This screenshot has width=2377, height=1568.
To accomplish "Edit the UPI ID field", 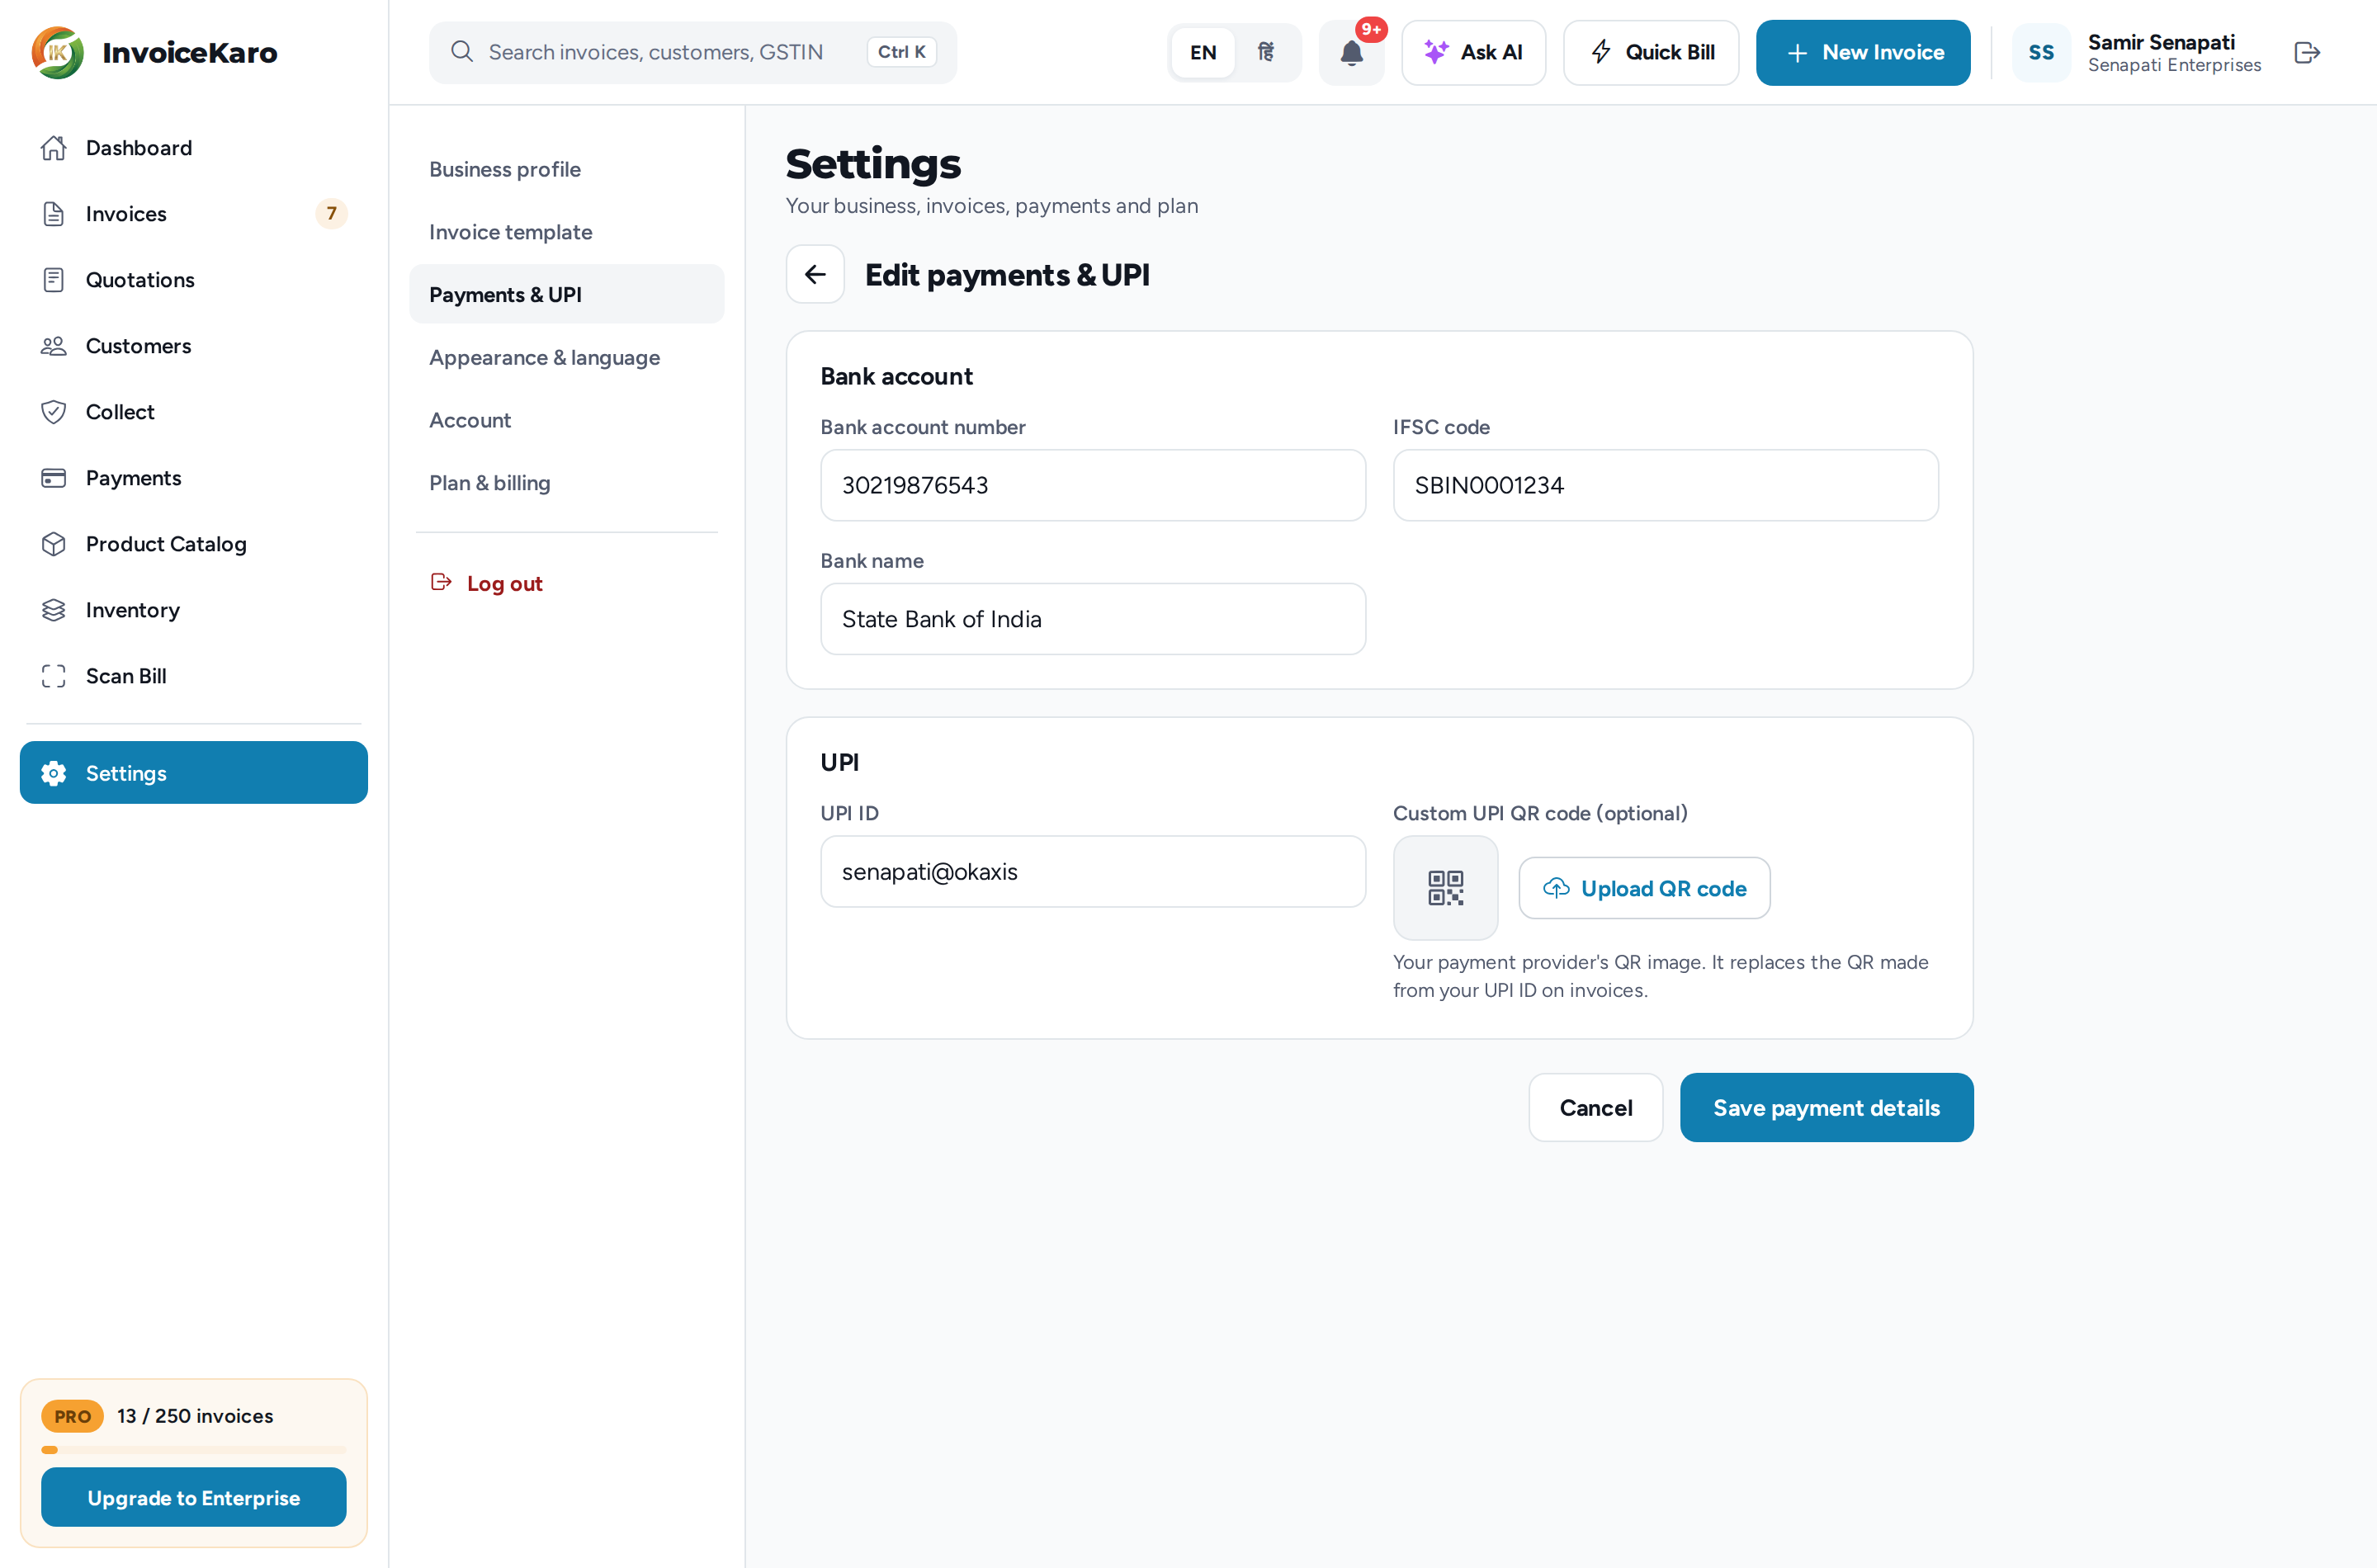I will pyautogui.click(x=1093, y=872).
